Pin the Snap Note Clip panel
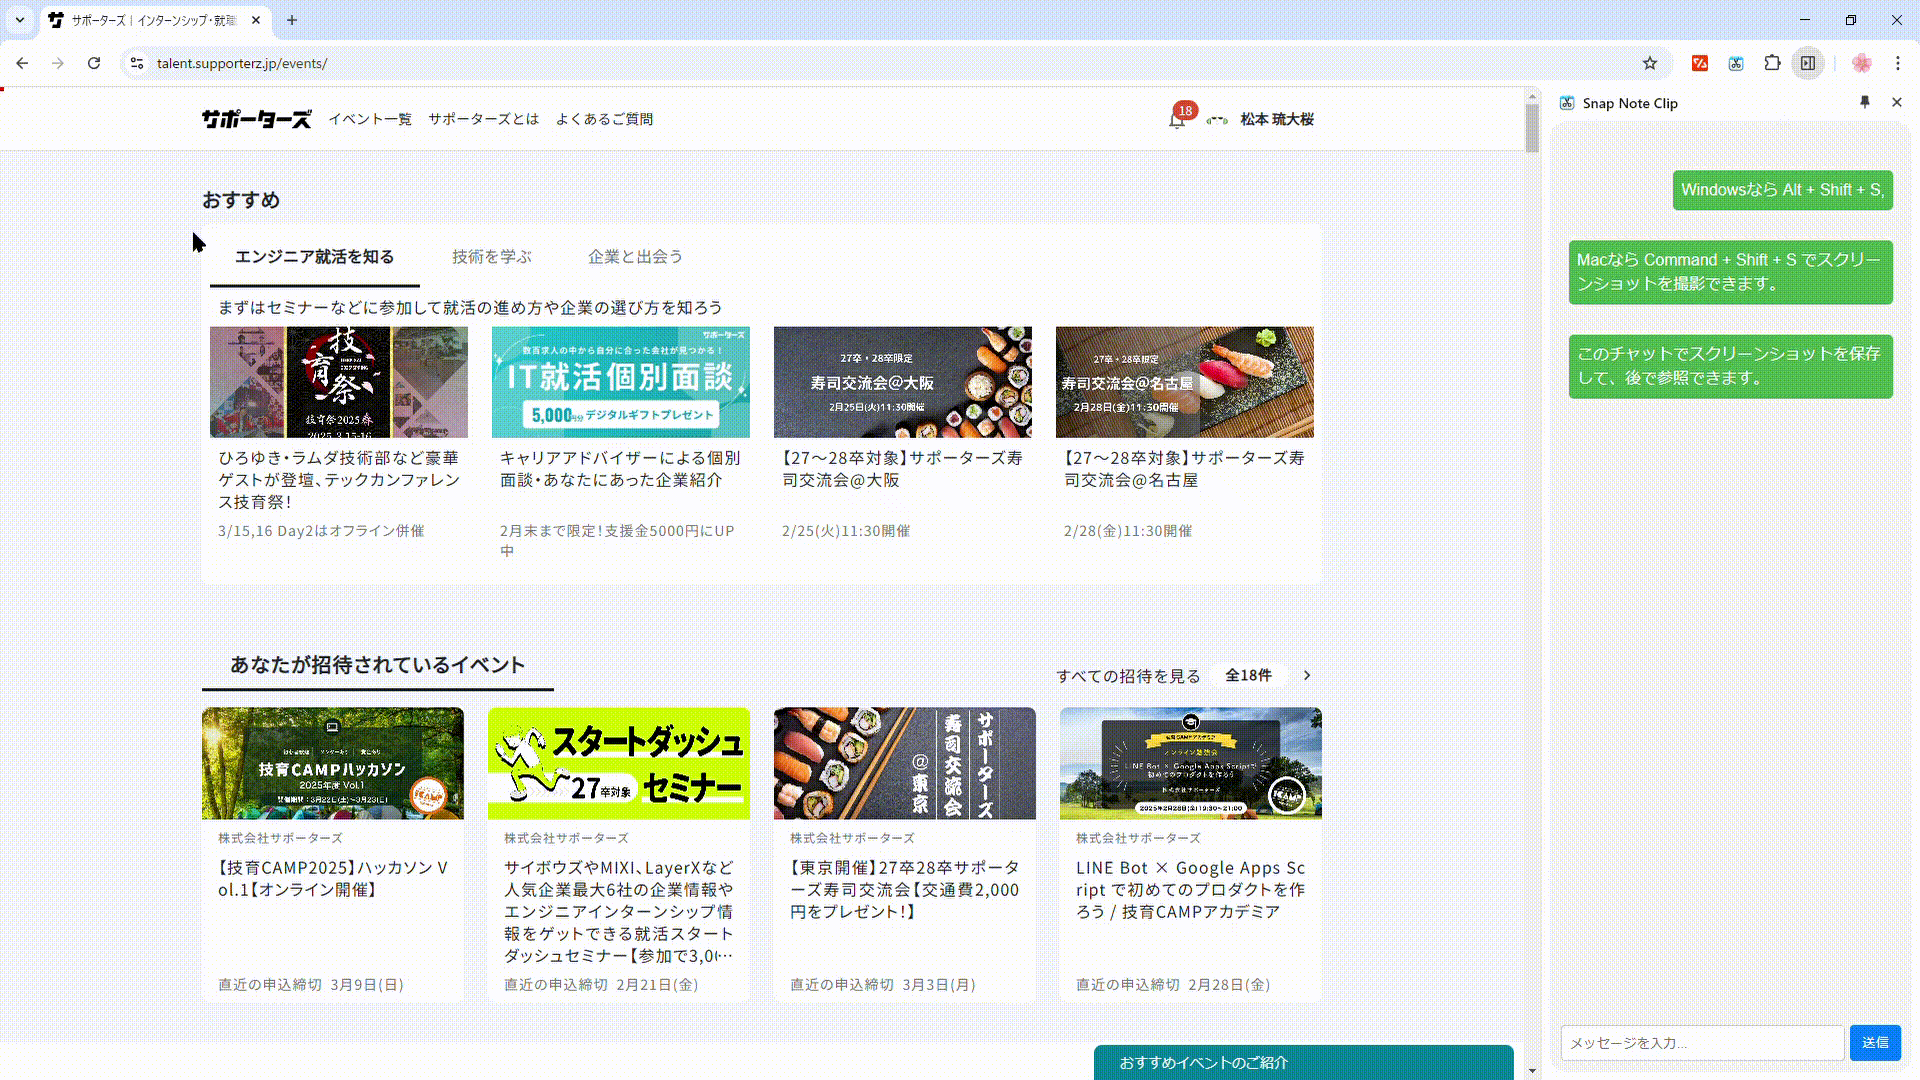The width and height of the screenshot is (1920, 1080). click(x=1864, y=102)
